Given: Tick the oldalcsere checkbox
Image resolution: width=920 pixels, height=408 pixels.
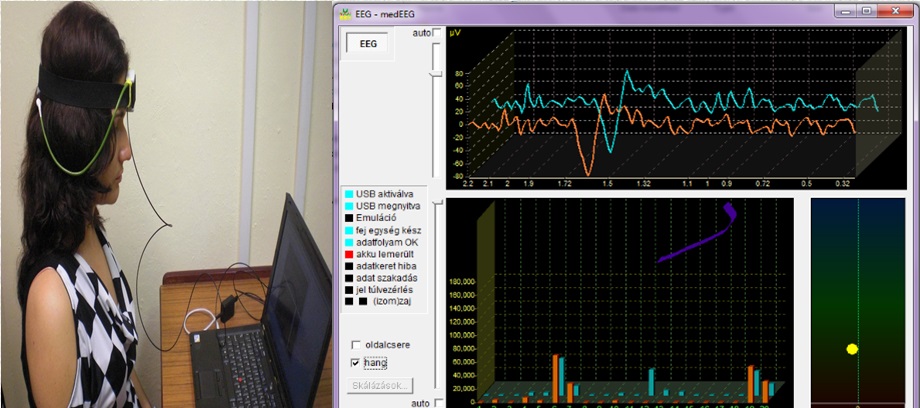Looking at the screenshot, I should pyautogui.click(x=356, y=345).
